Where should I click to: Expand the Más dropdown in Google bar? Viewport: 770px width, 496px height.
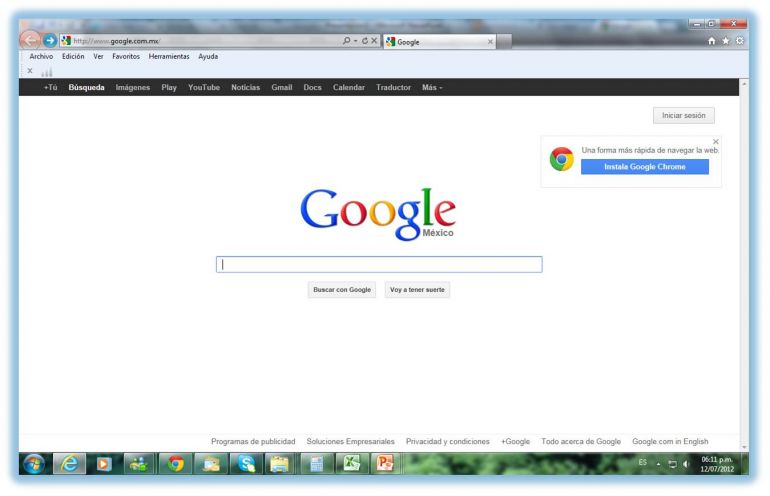click(x=432, y=87)
